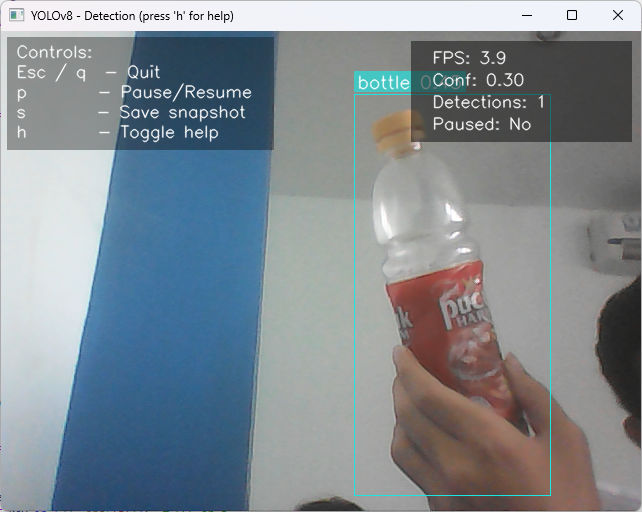Viewport: 642px width, 512px height.
Task: Click the YOLOv8 window app icon
Action: click(x=17, y=16)
